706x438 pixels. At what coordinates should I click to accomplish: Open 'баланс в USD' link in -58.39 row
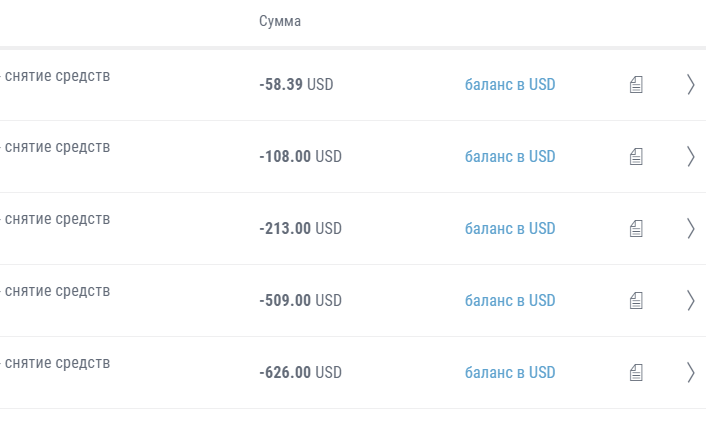coord(510,85)
